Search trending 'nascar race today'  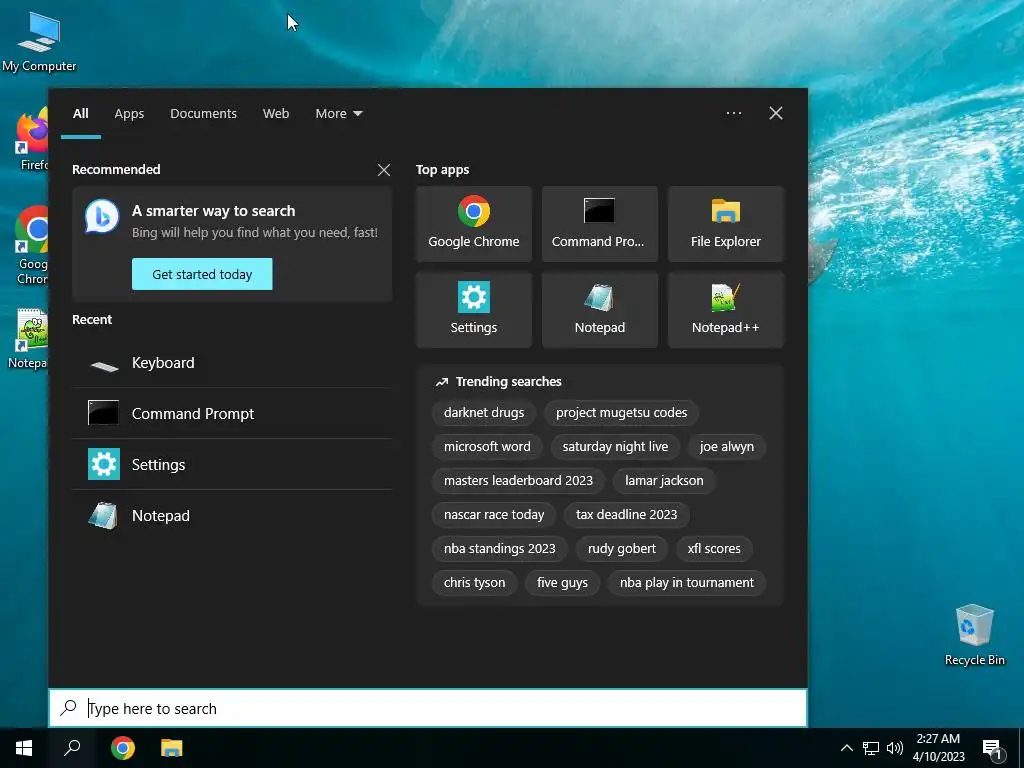point(494,515)
